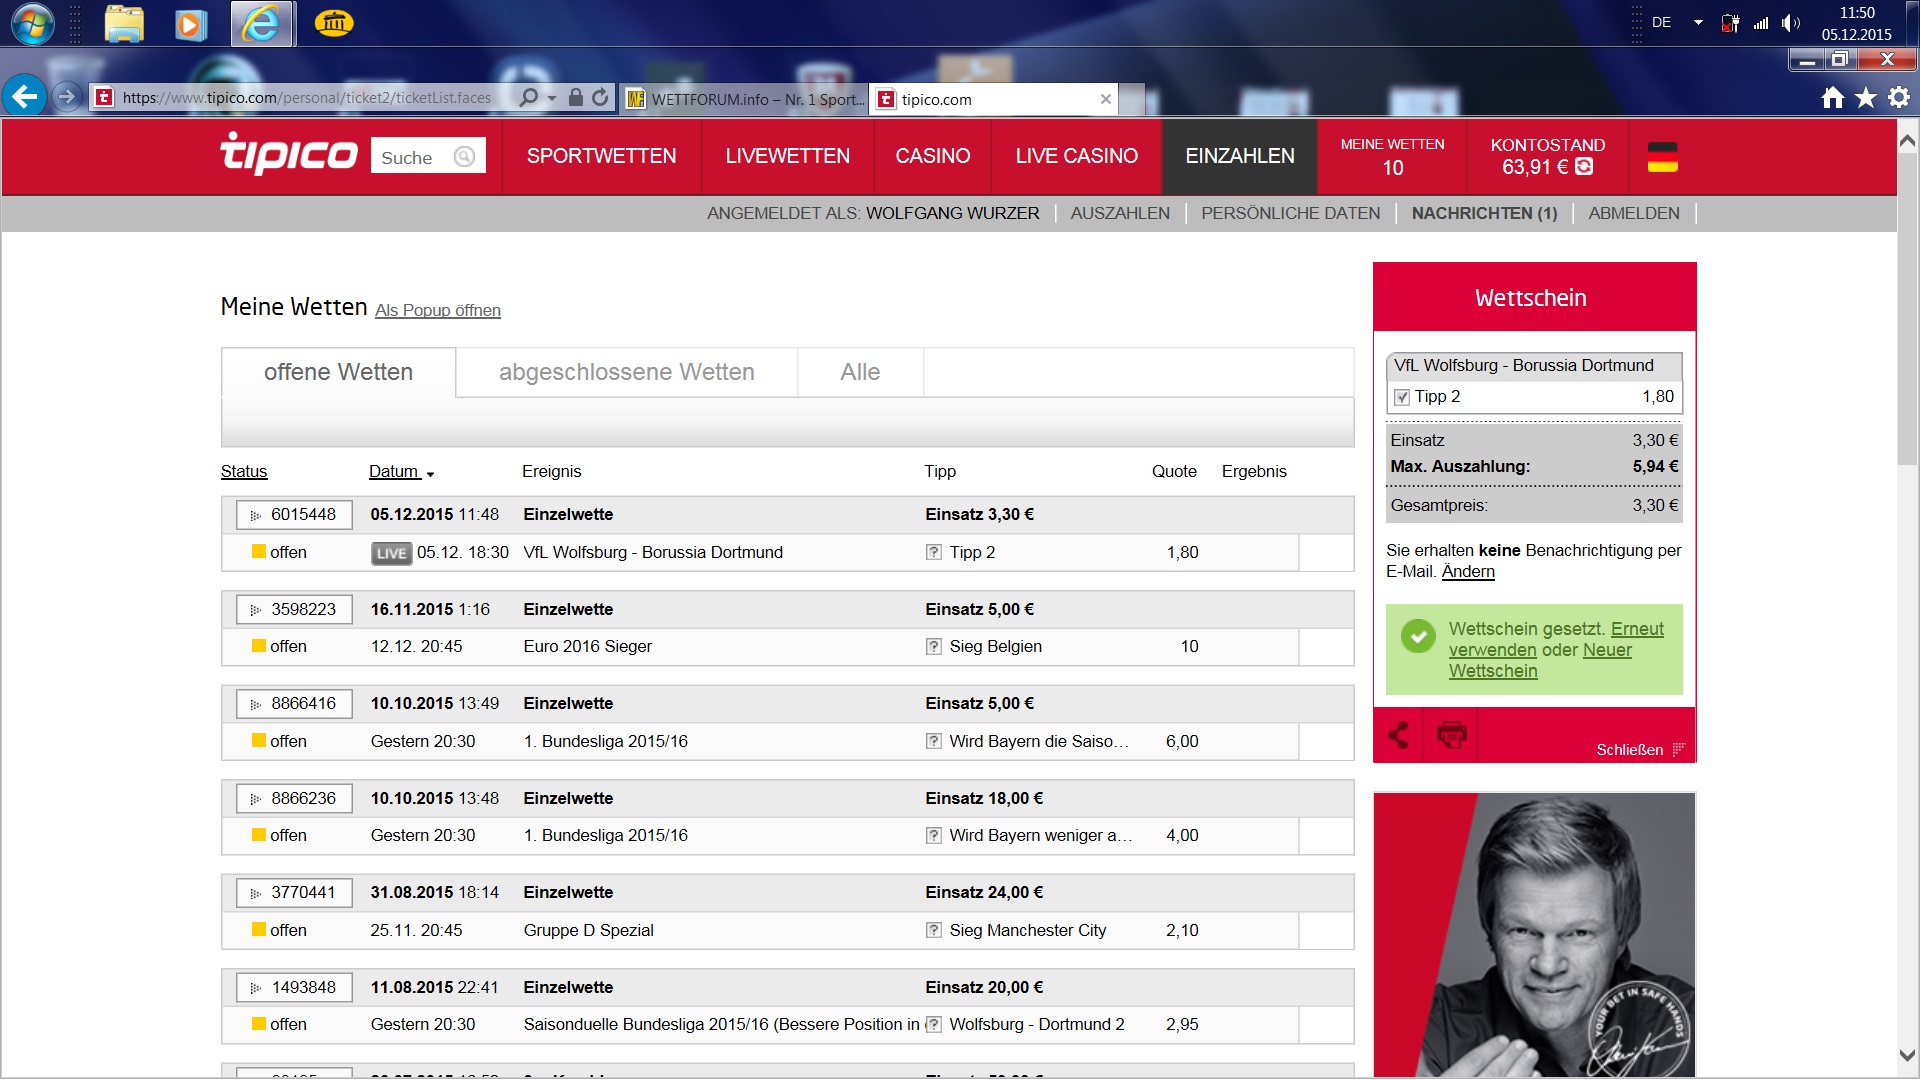Screen dimensions: 1920x1080
Task: Click the volume speaker tray icon
Action: click(1790, 23)
